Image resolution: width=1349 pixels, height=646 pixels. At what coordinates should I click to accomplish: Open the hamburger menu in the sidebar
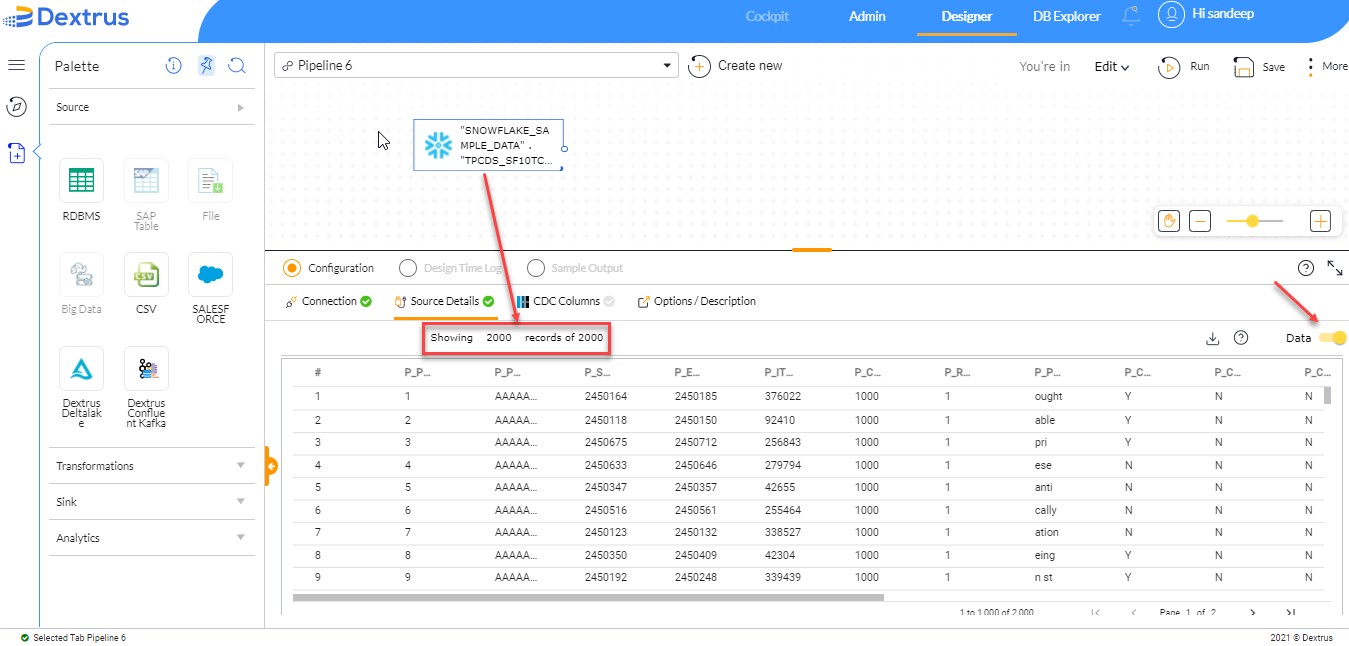[x=16, y=65]
